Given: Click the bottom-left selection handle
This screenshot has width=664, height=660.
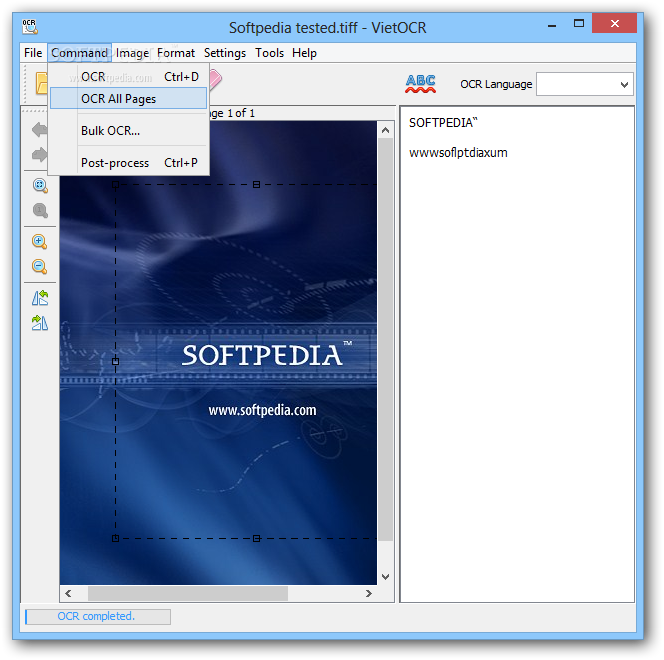Looking at the screenshot, I should point(115,538).
